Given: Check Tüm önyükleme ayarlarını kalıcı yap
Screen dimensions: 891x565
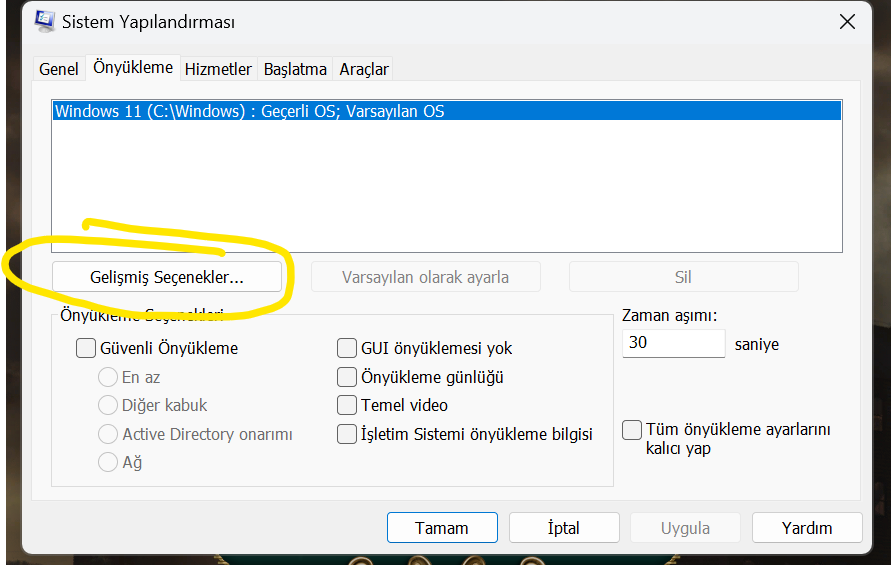Looking at the screenshot, I should click(x=632, y=430).
